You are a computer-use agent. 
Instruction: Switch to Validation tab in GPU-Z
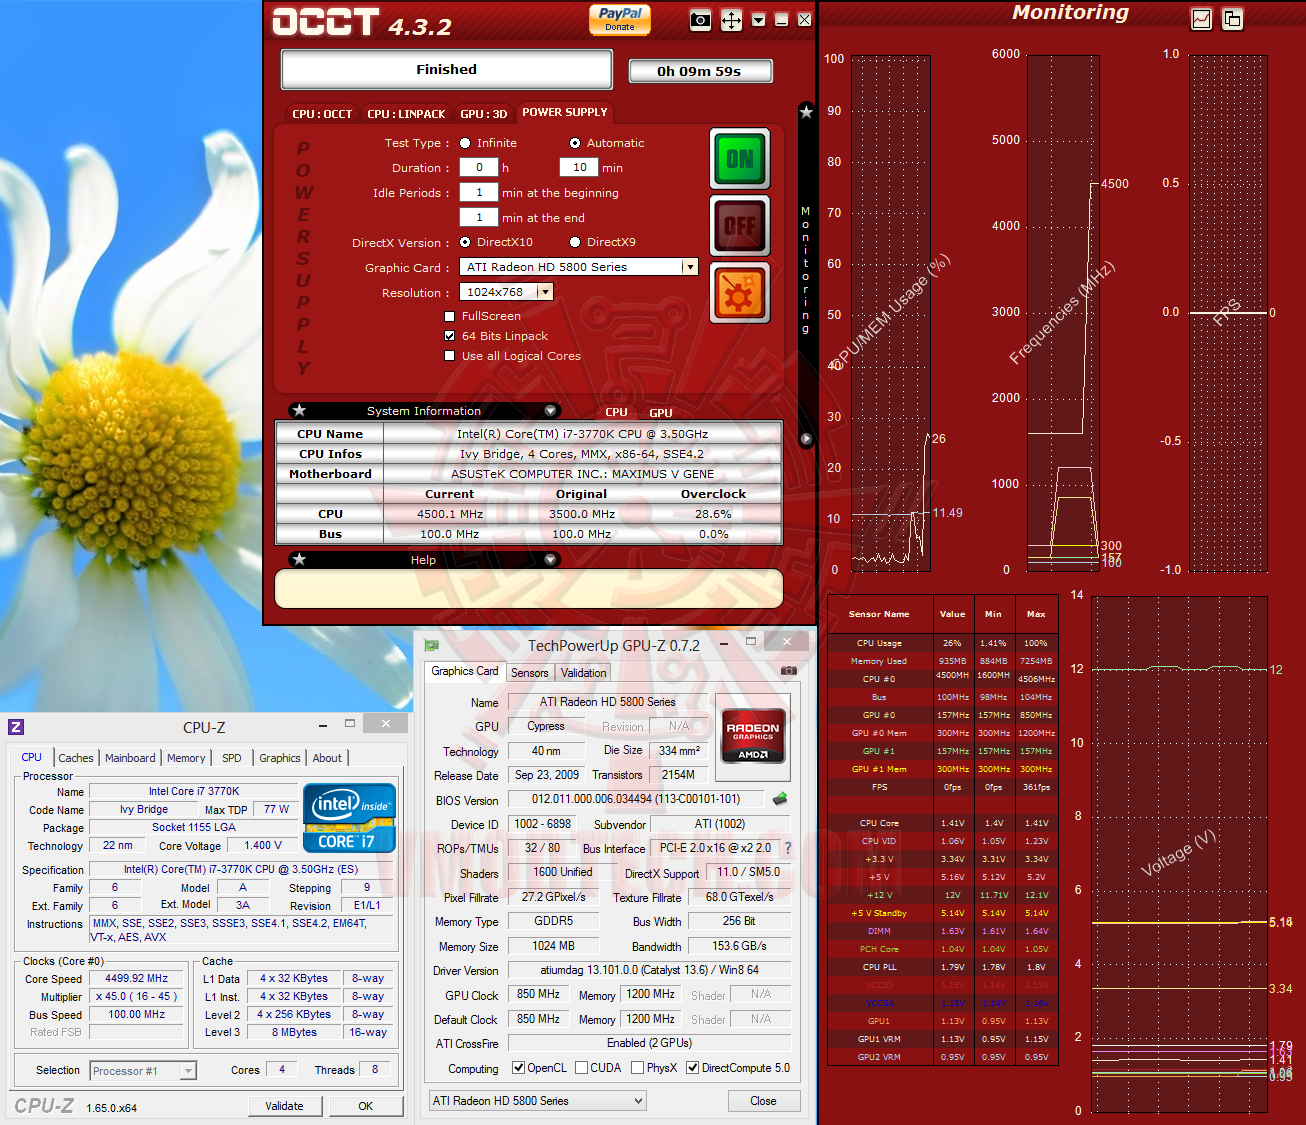(583, 673)
